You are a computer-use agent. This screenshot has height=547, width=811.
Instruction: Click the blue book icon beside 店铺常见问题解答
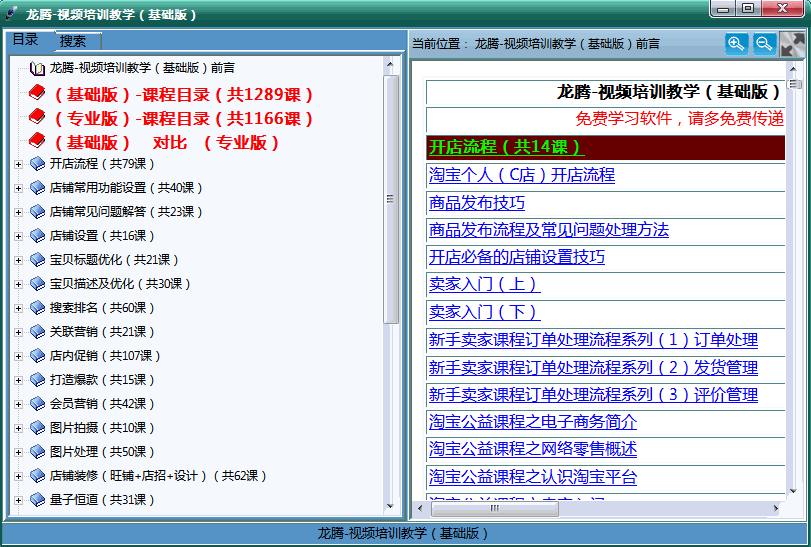click(x=37, y=212)
